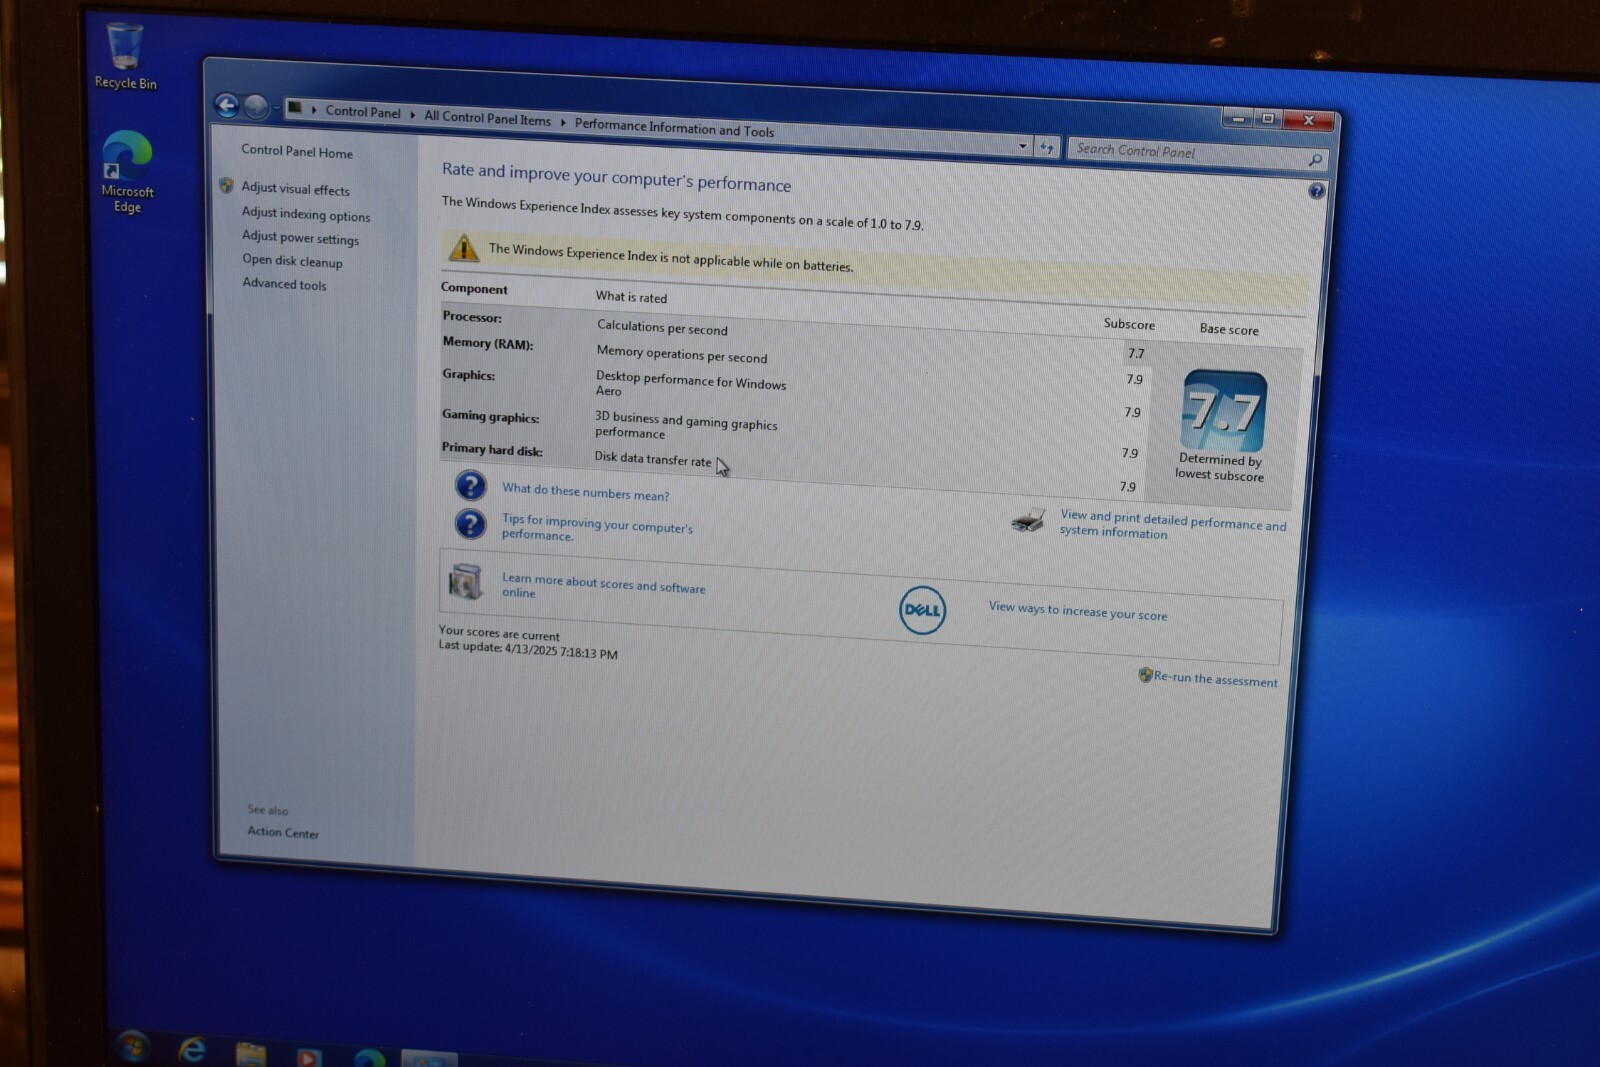Expand arrow before Control Panel breadcrumb
1600x1067 pixels.
point(314,110)
